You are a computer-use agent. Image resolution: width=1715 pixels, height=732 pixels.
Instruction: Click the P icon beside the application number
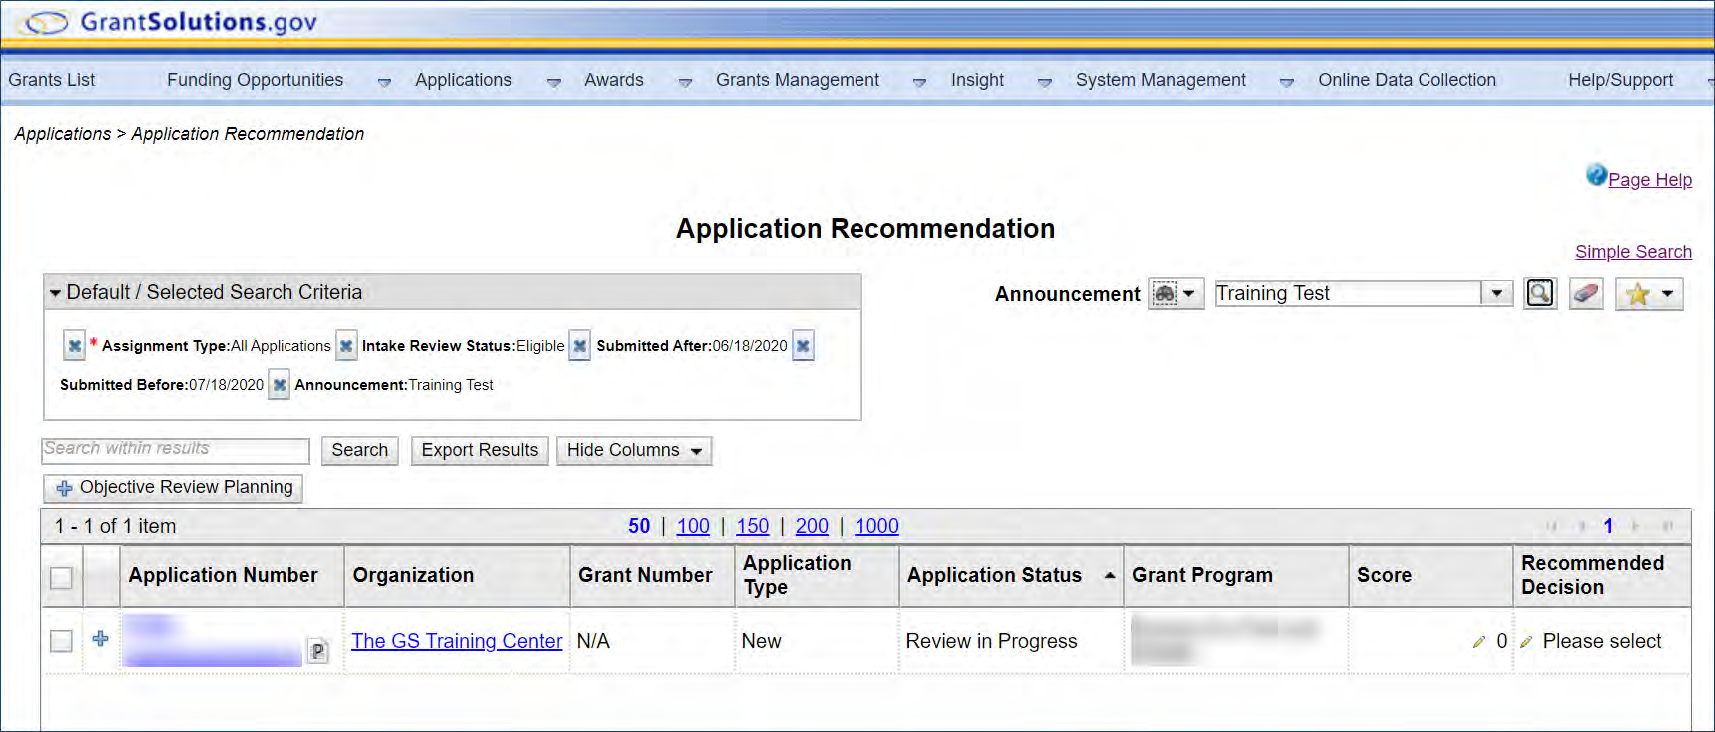317,651
